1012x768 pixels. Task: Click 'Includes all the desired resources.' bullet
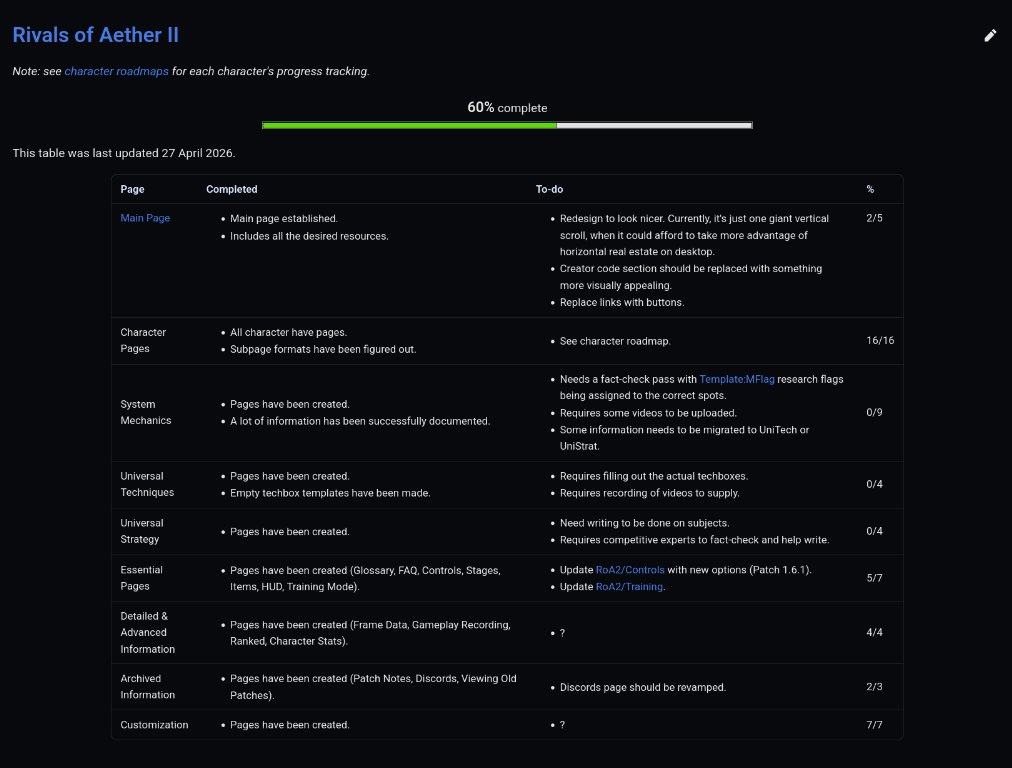point(309,236)
